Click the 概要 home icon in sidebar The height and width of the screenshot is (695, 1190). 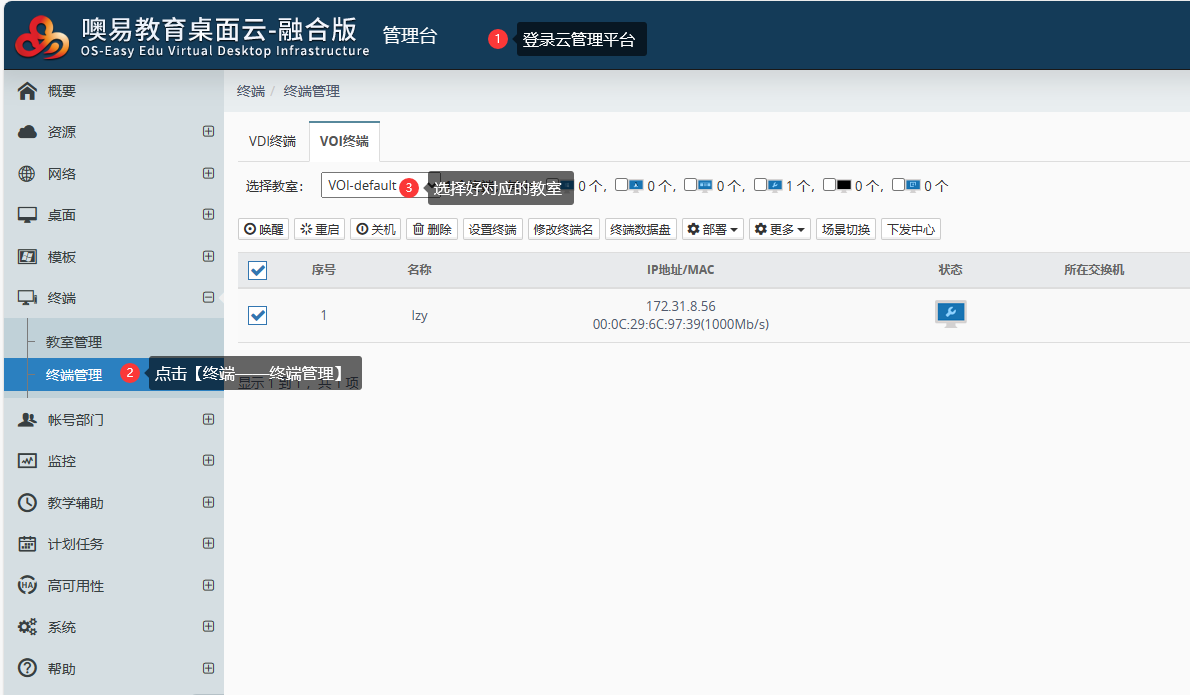pos(27,91)
